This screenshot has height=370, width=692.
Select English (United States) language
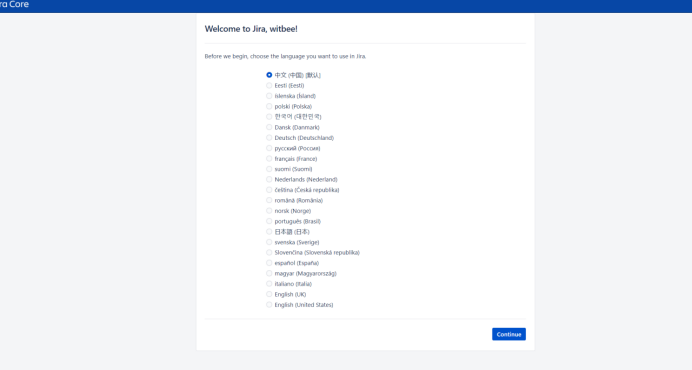(x=269, y=305)
